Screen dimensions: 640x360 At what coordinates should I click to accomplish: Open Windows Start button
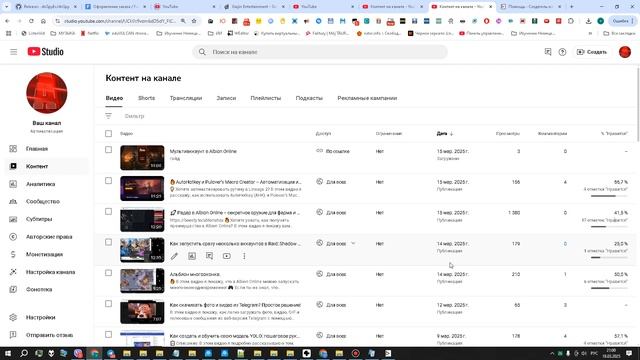click(x=7, y=353)
